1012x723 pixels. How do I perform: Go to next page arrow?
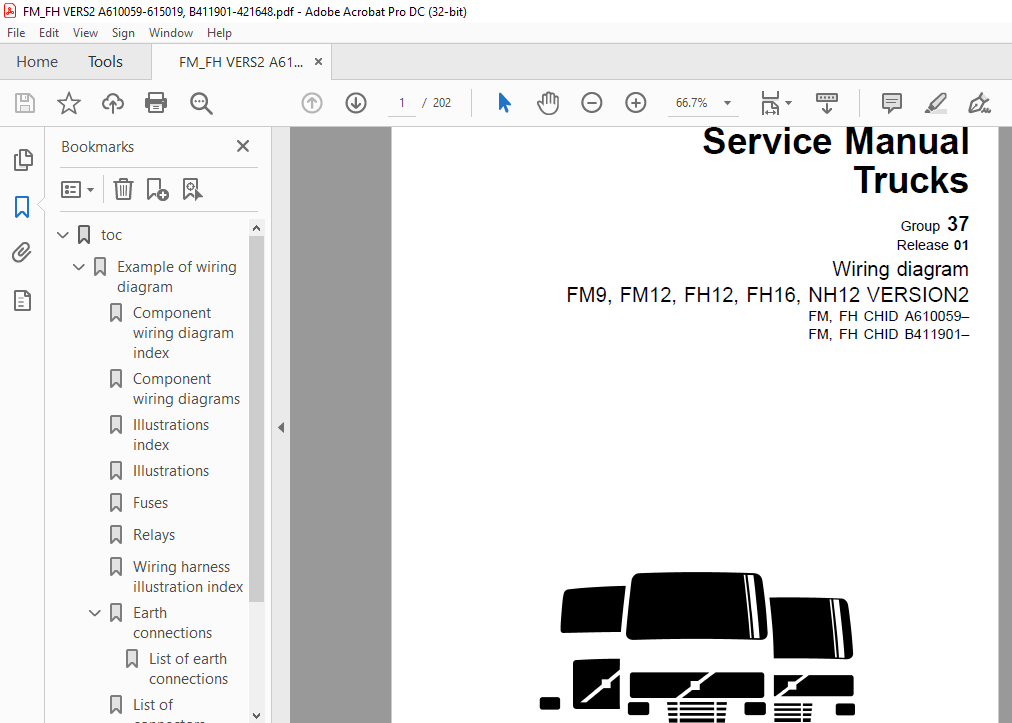coord(356,103)
